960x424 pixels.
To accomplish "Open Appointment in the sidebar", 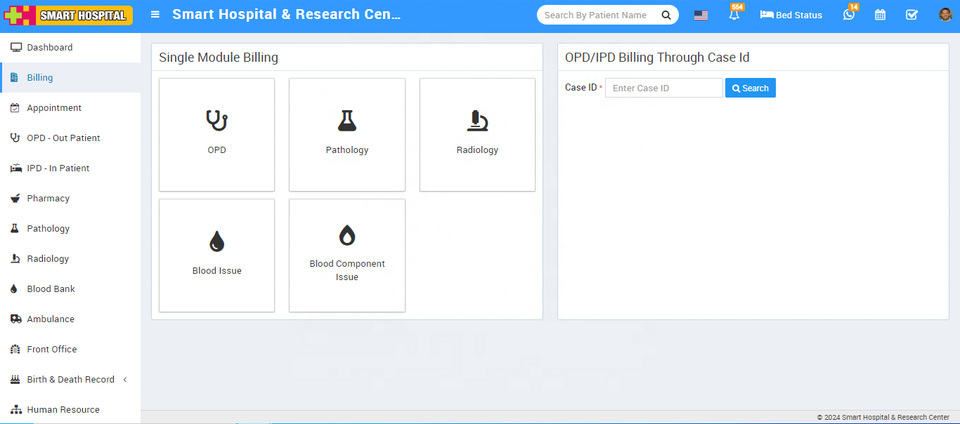I will 54,108.
